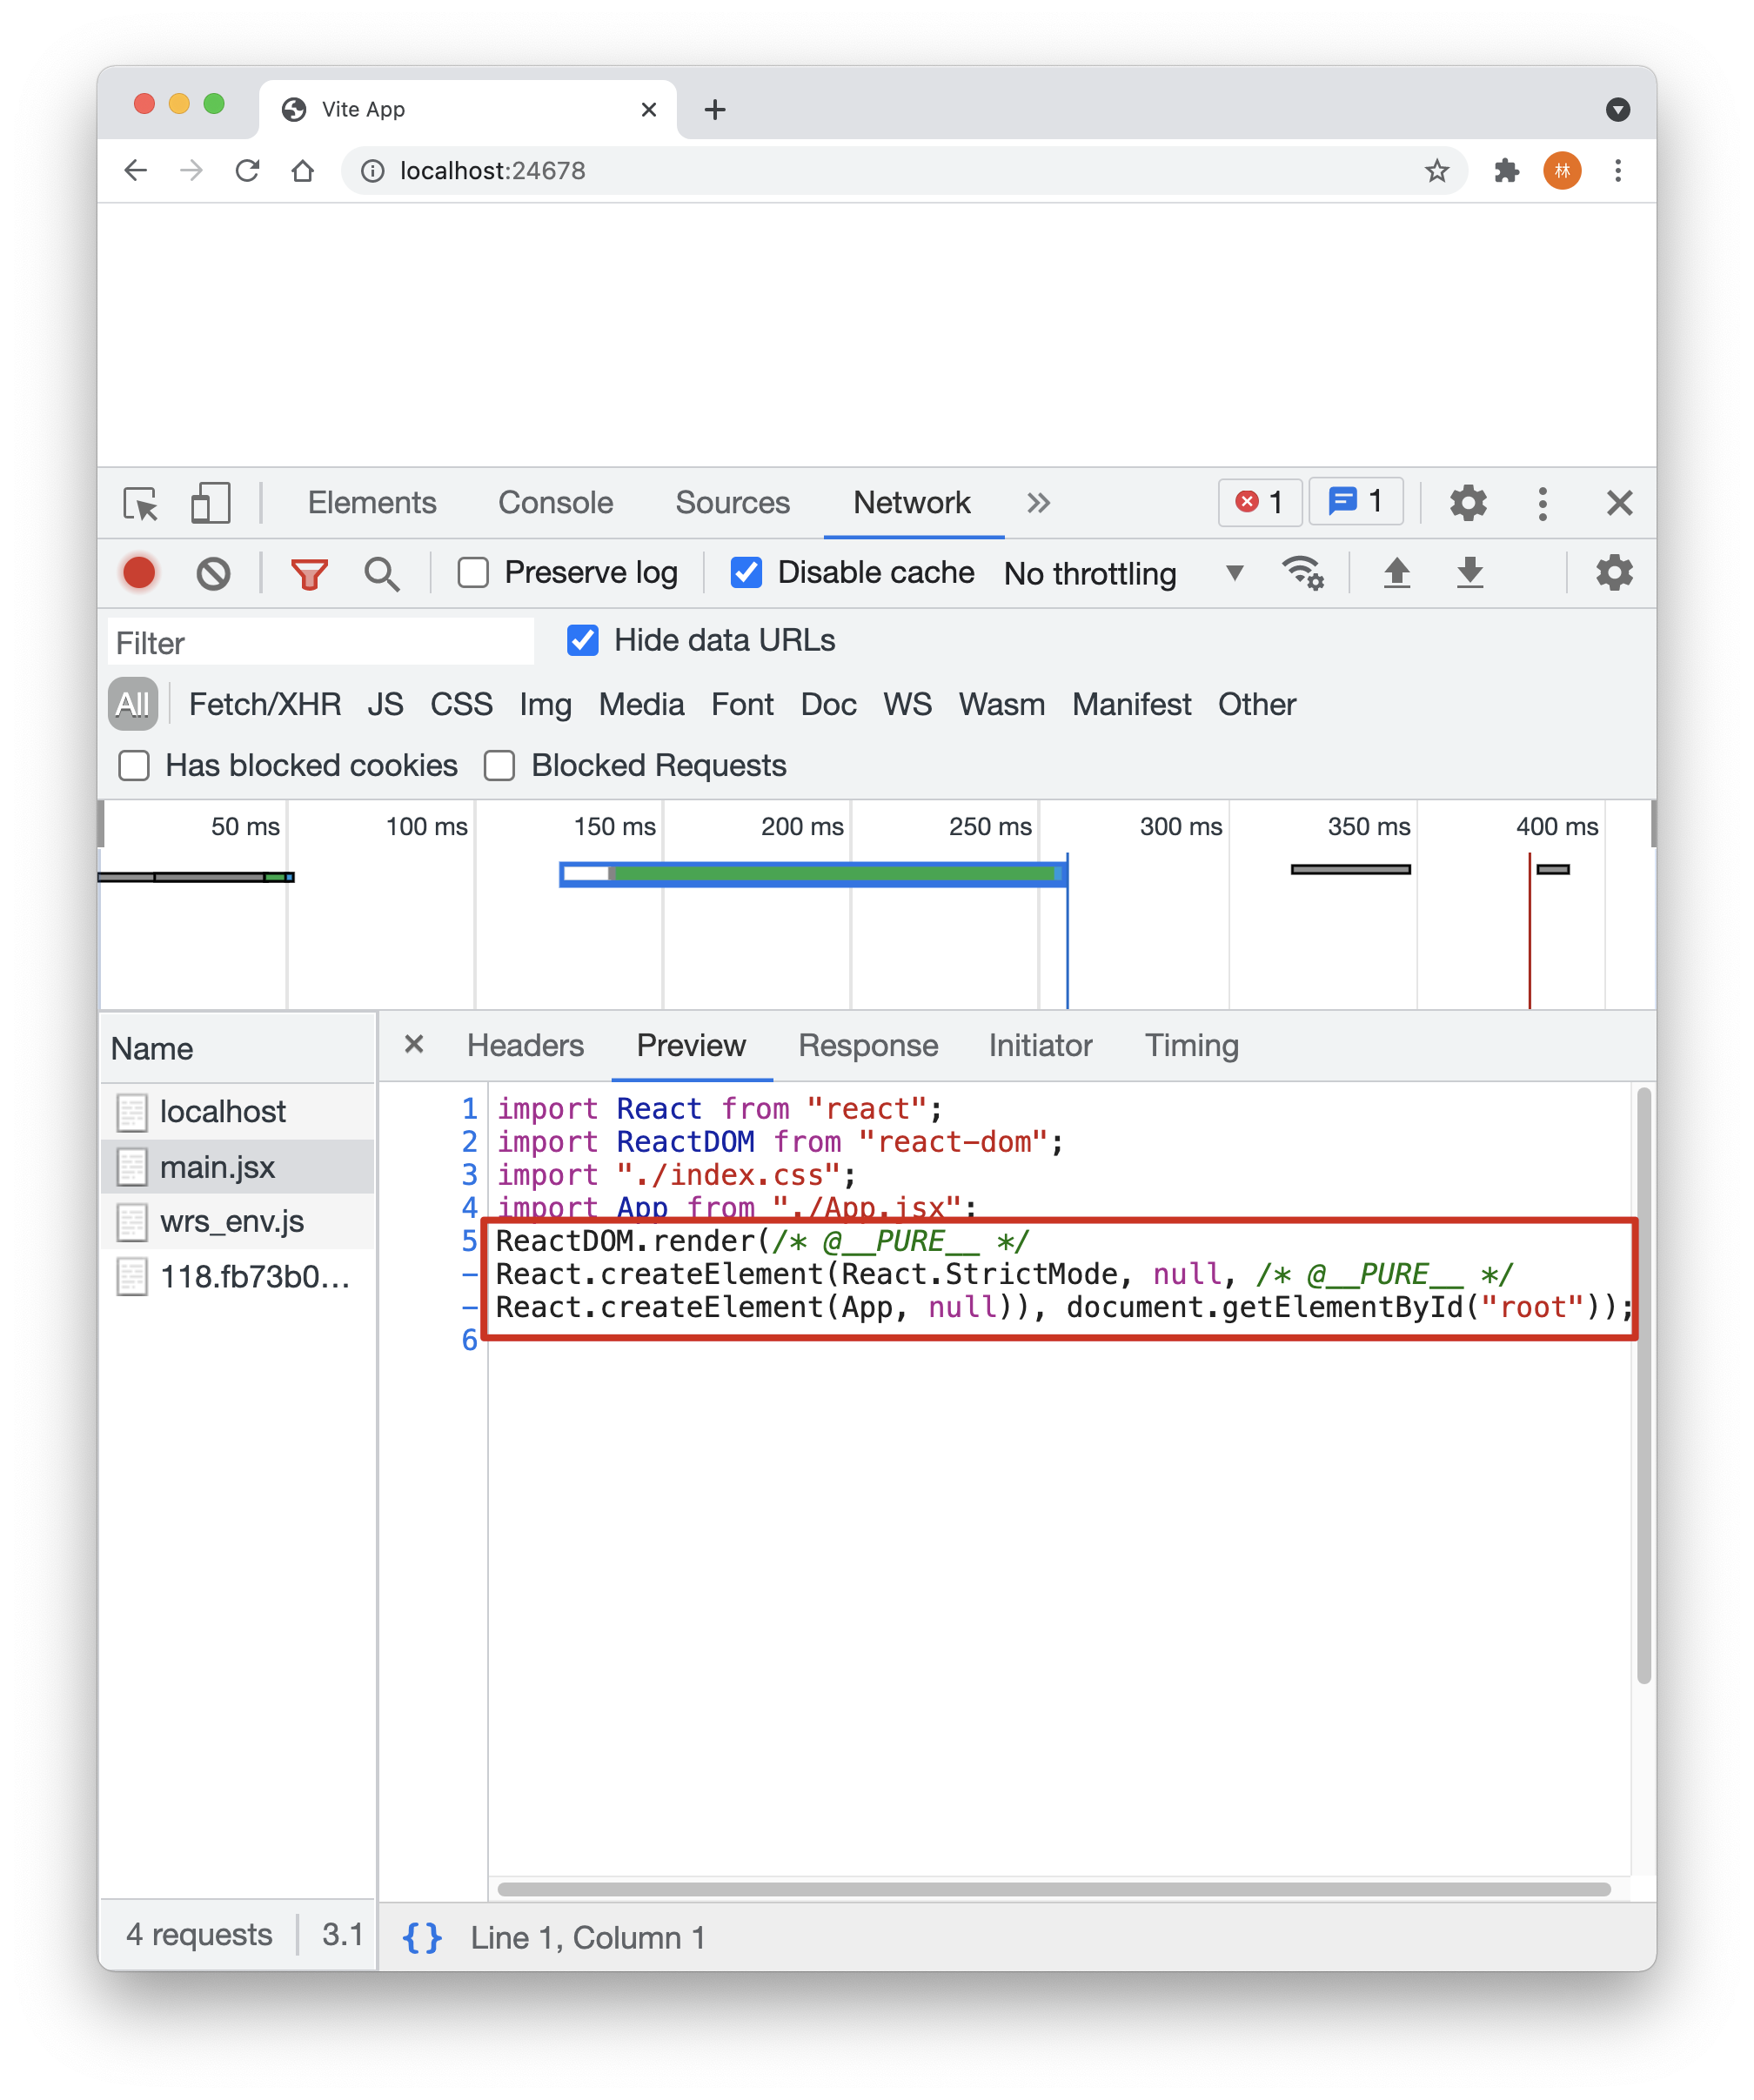Open the tab search dropdown arrow
This screenshot has width=1754, height=2100.
click(1617, 109)
